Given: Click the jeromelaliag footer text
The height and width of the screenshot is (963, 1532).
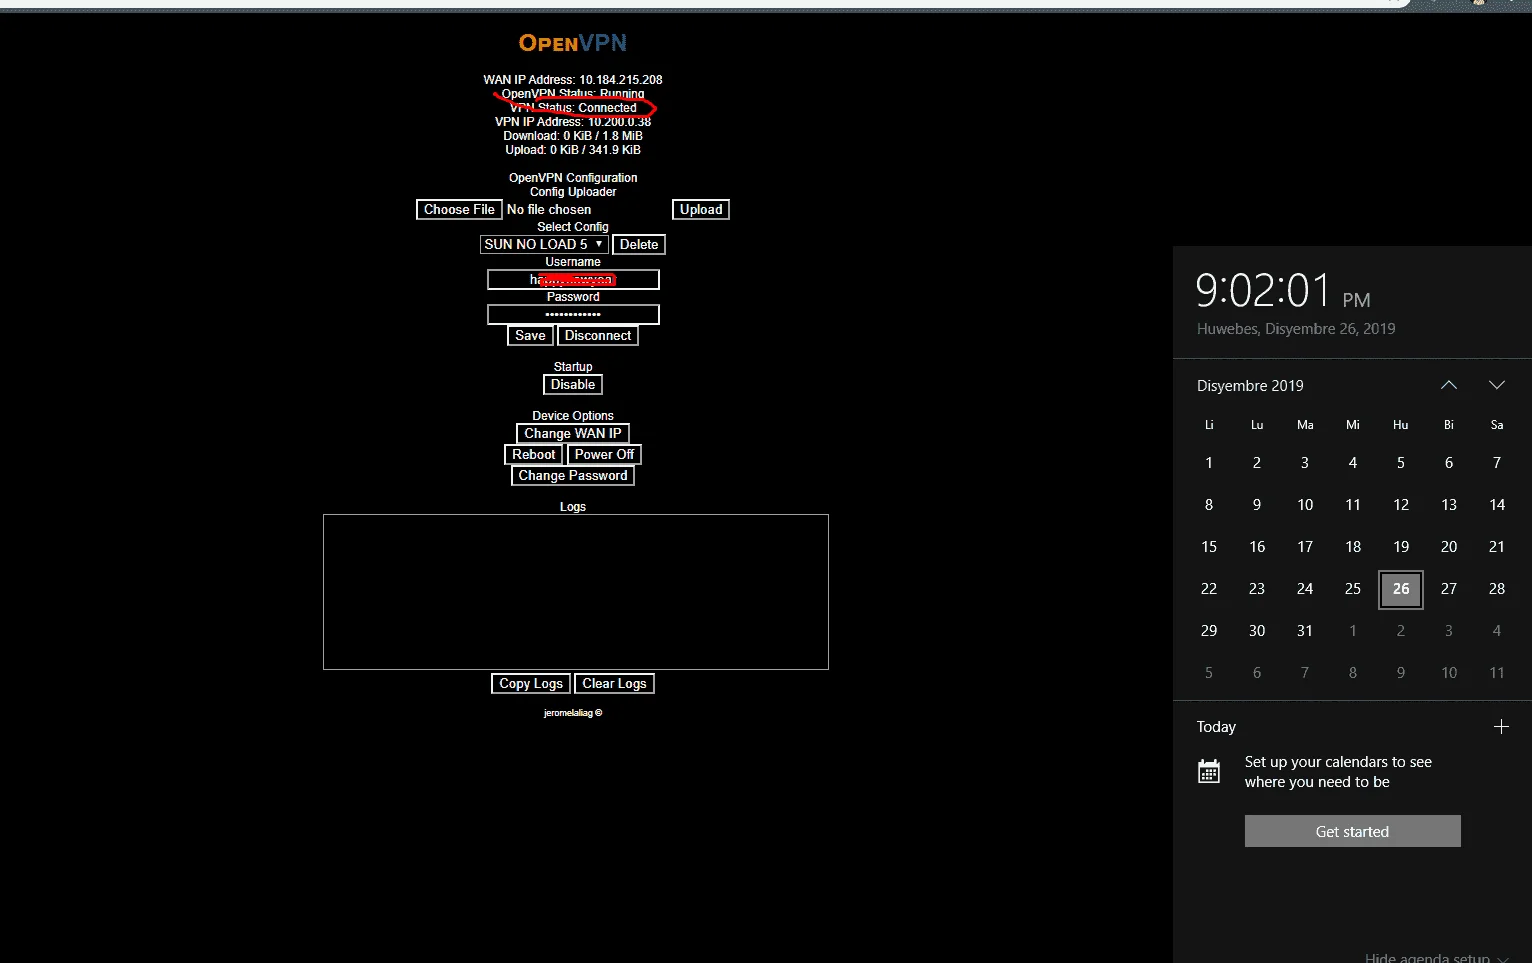Looking at the screenshot, I should [x=573, y=713].
